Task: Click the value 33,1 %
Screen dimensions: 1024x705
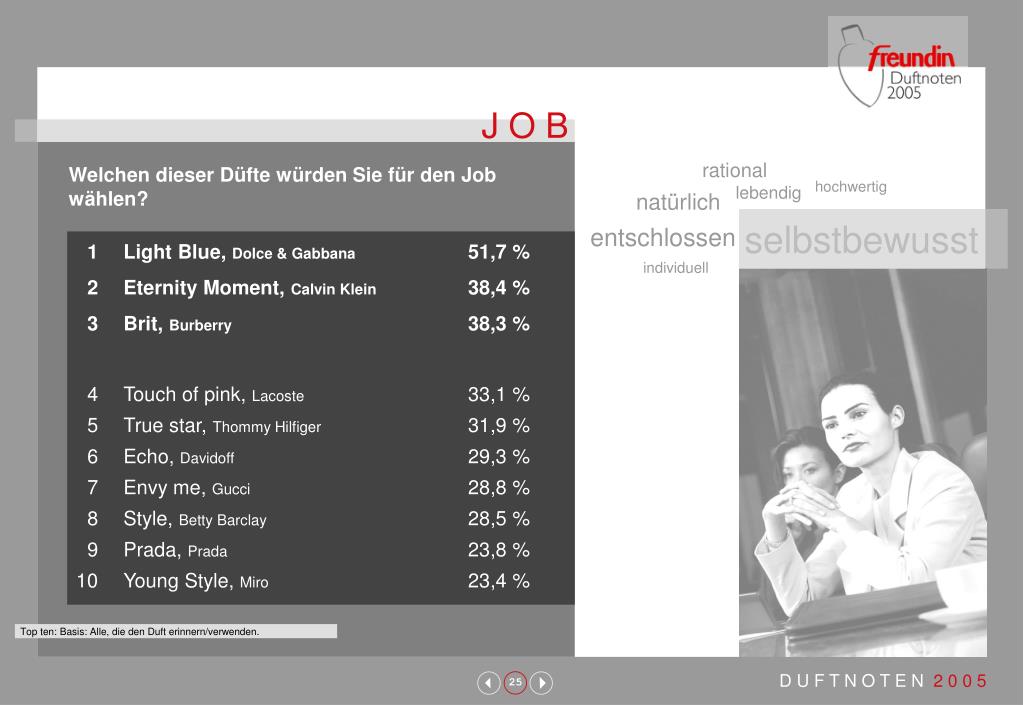Action: coord(498,394)
